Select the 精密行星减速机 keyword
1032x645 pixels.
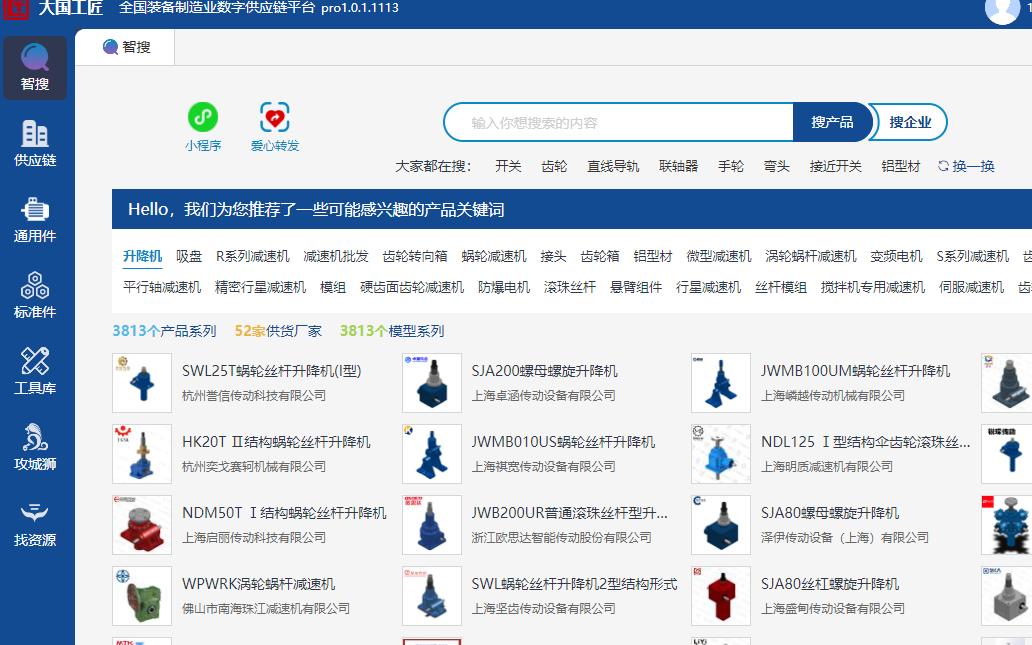coord(261,288)
